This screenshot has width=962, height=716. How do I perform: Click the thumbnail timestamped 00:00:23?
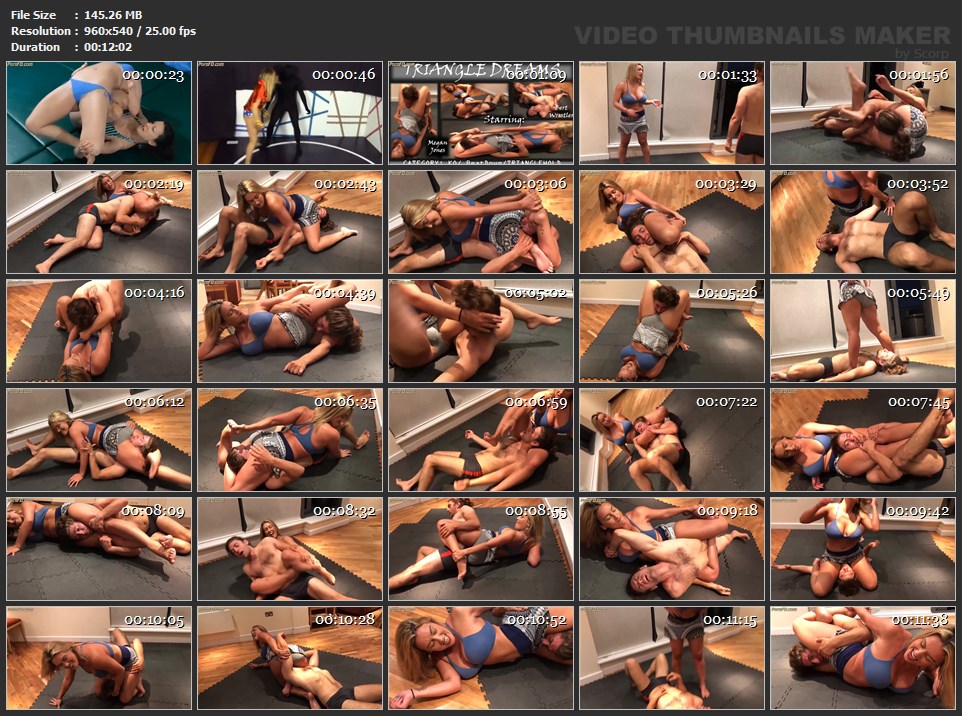[x=98, y=113]
